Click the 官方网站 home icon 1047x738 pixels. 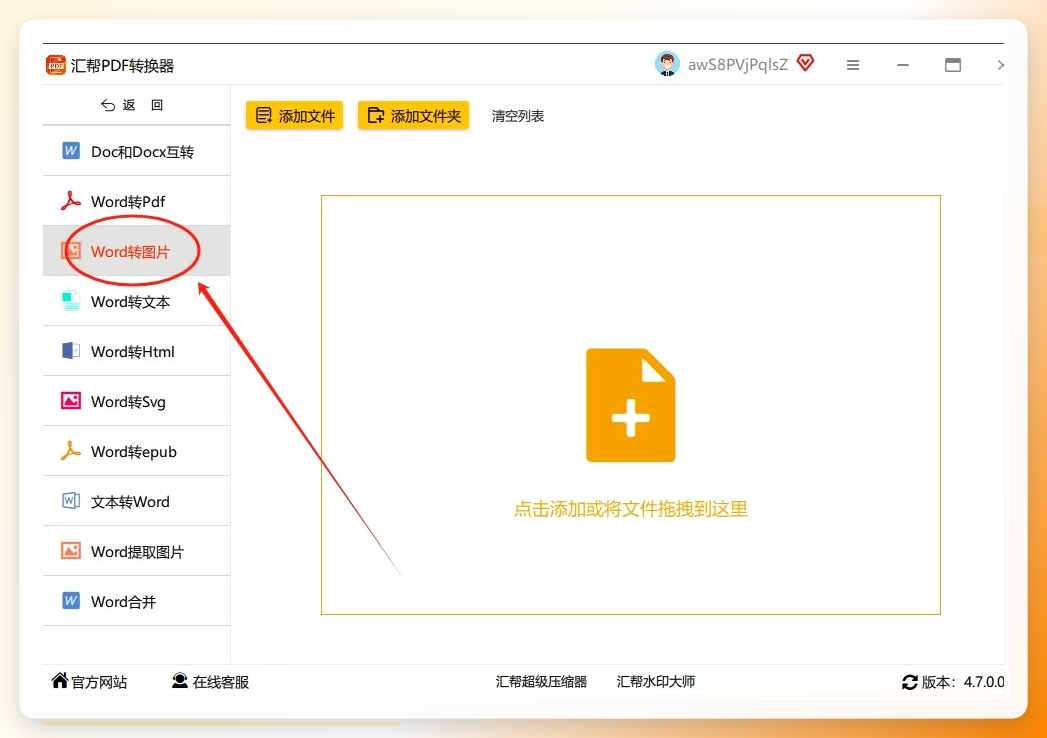pos(59,681)
